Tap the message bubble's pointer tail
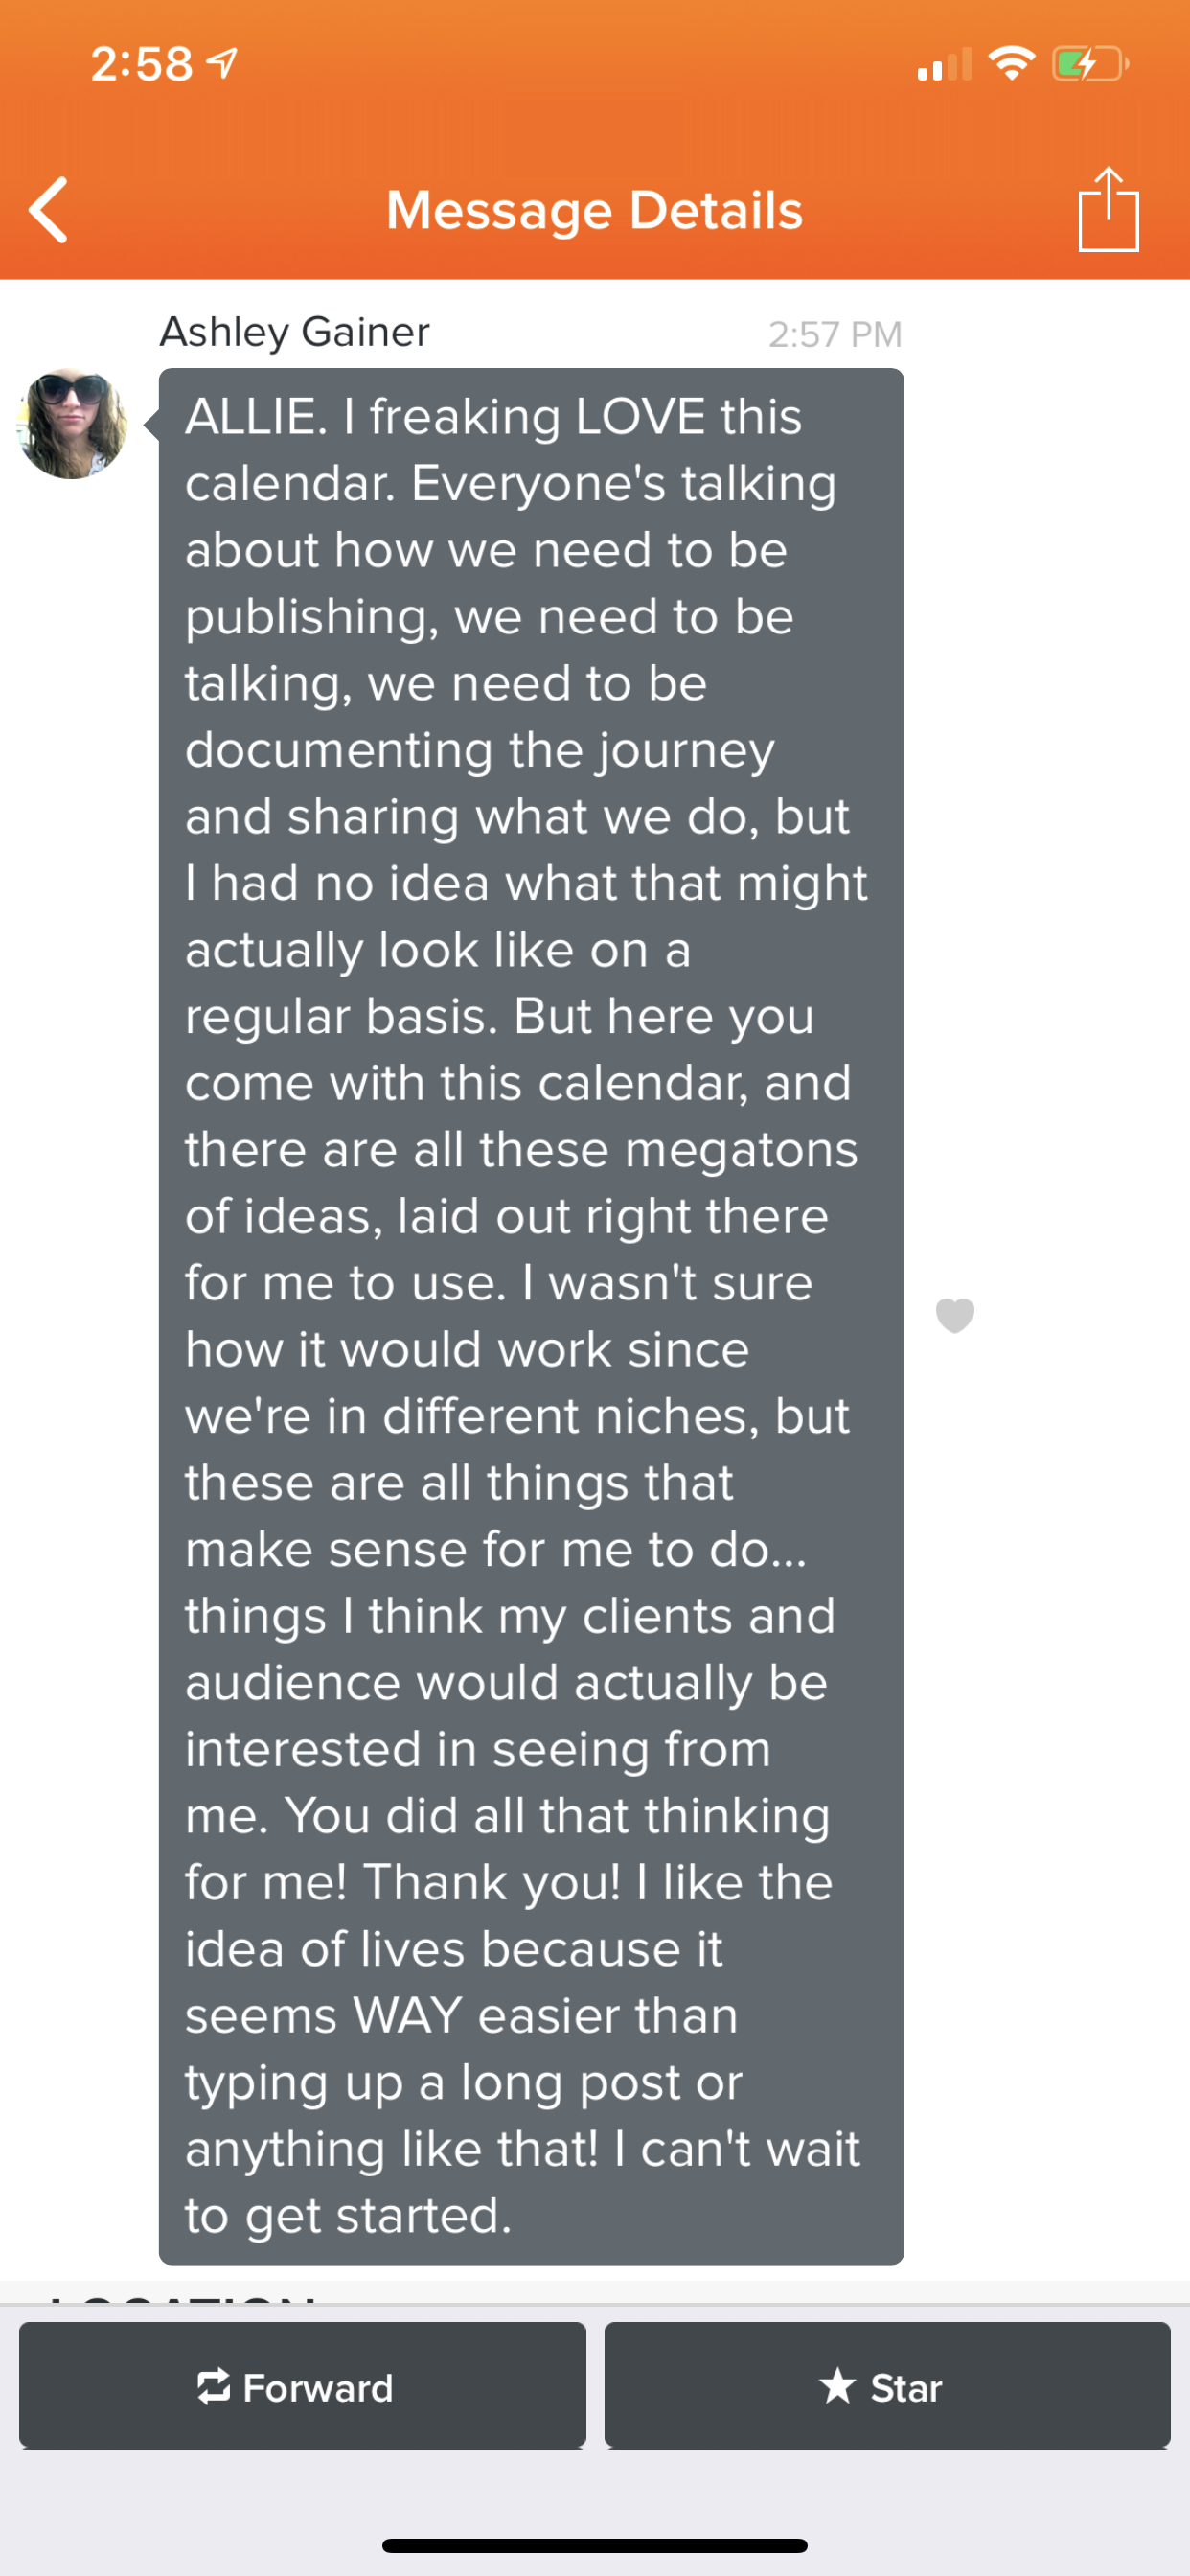Screen dimensions: 1190x2576 pyautogui.click(x=152, y=424)
